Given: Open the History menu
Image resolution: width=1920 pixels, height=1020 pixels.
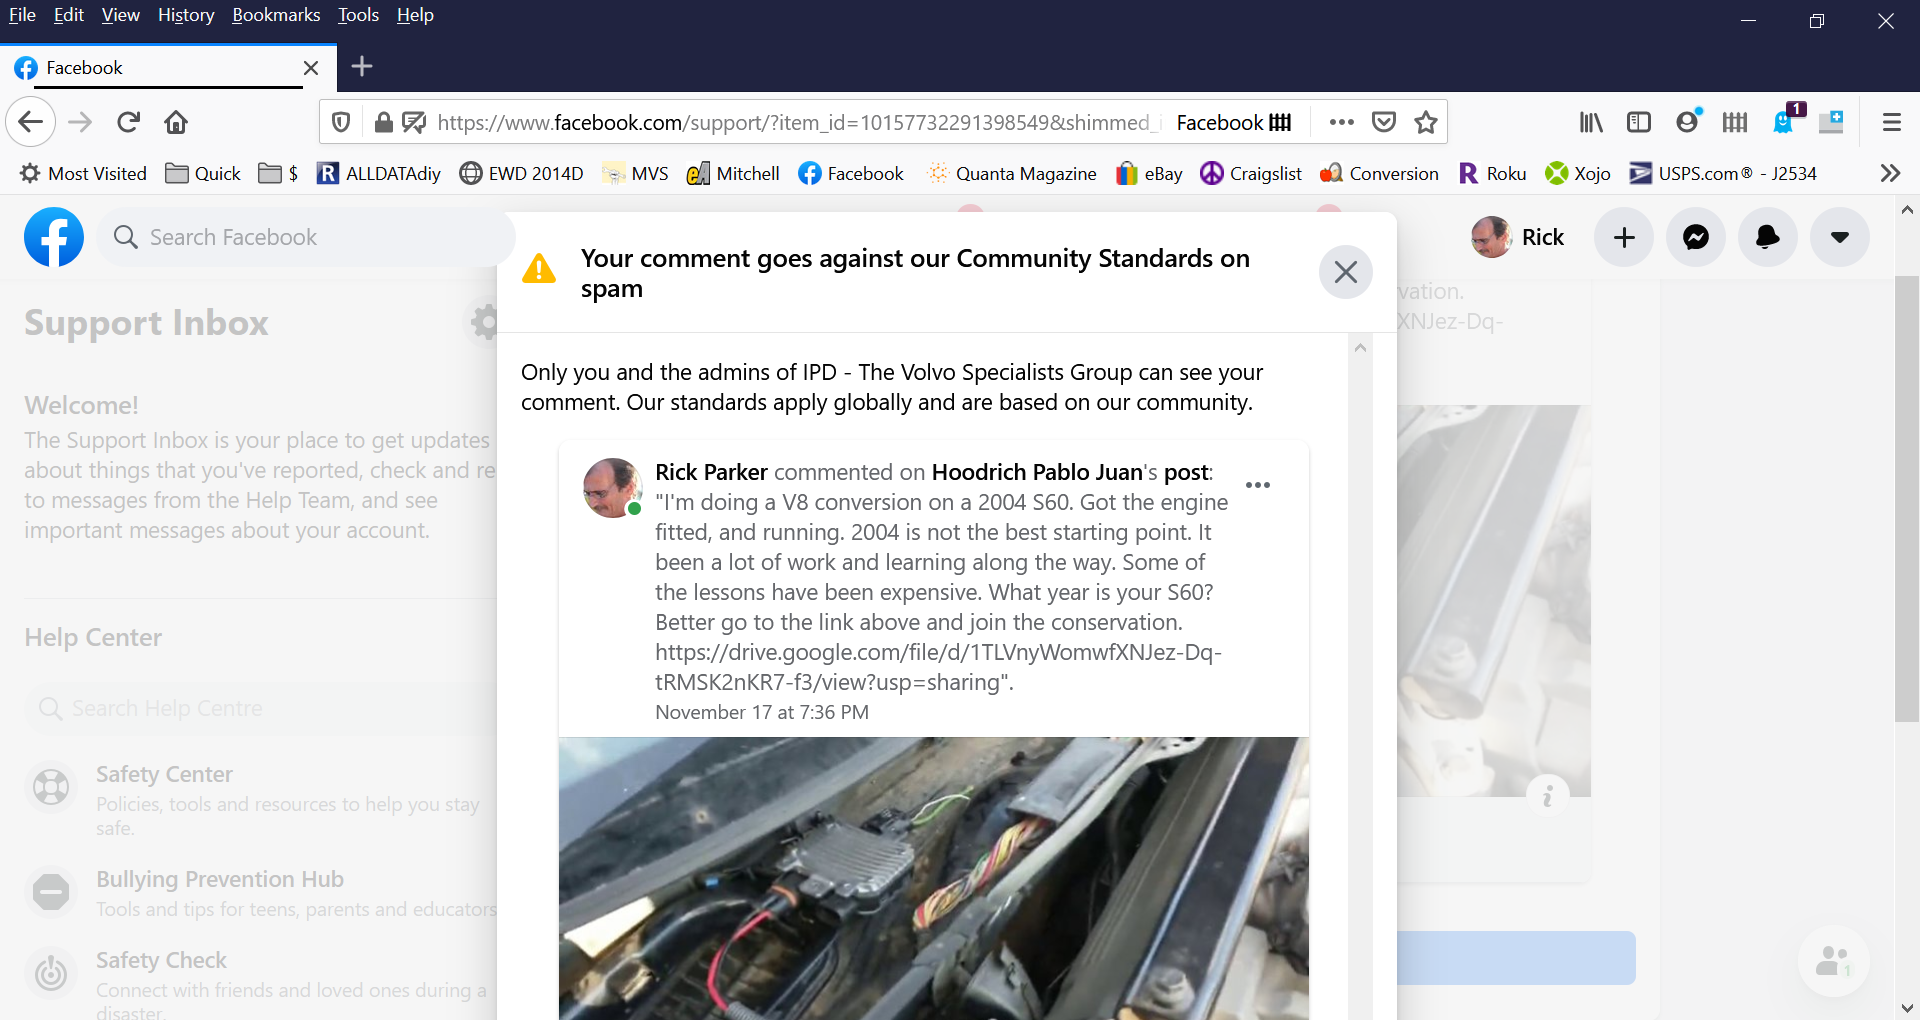Looking at the screenshot, I should [186, 15].
